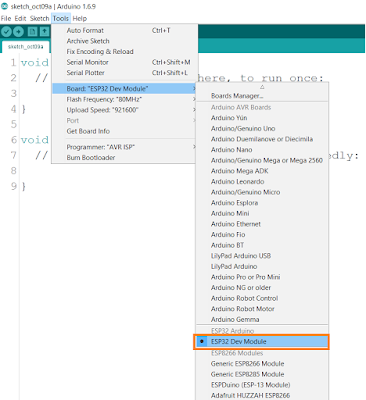Expand the Upload Speed: "921600" submenu
366x400 pixels.
pos(124,110)
